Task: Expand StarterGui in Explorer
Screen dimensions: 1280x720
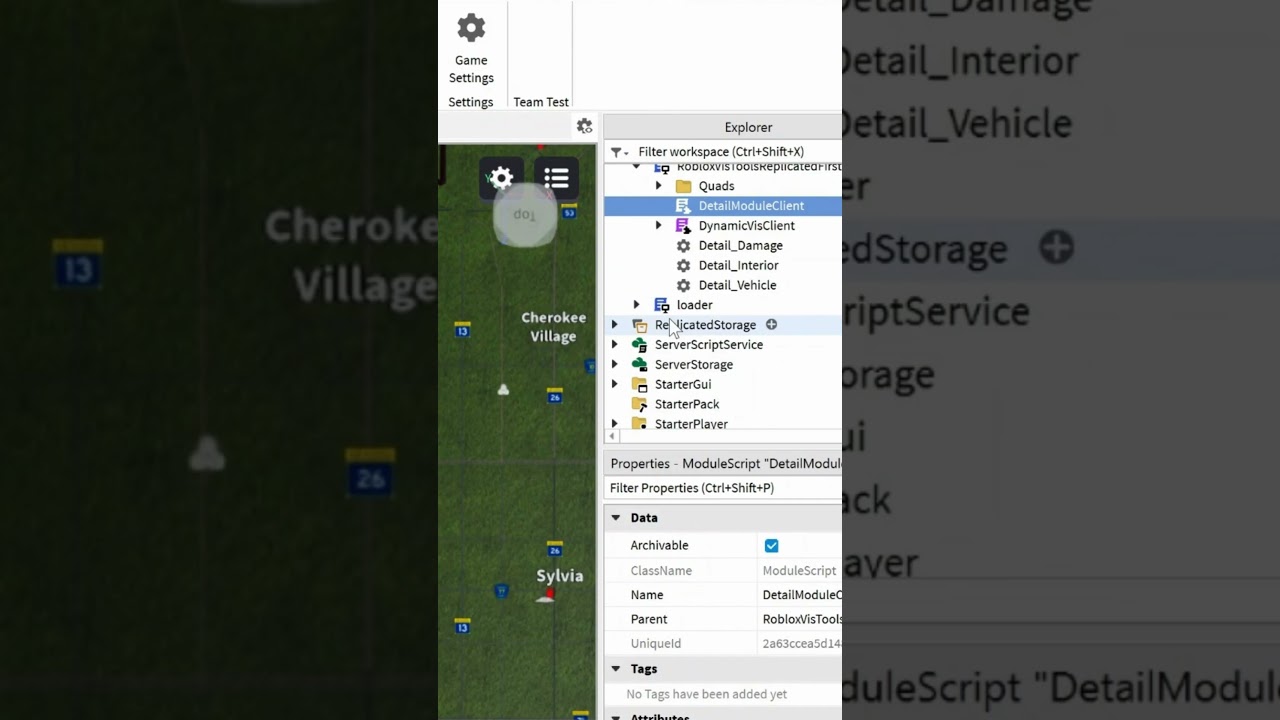Action: point(614,384)
